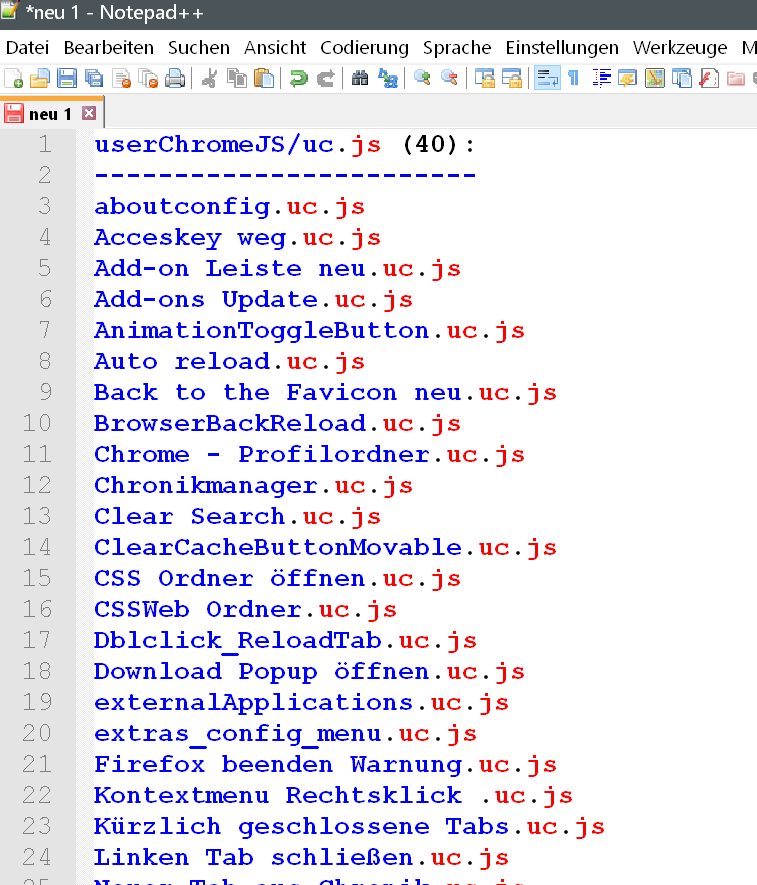757x885 pixels.
Task: Click the line 'Clear Search.uc.js'
Action: click(x=237, y=517)
